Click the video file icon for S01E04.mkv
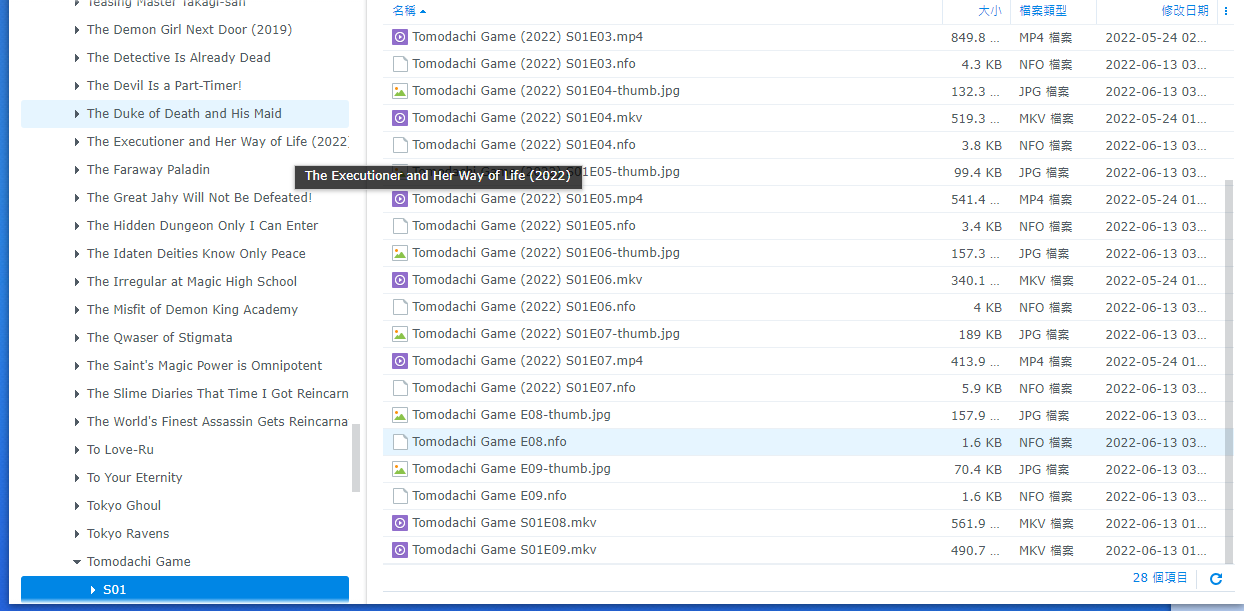 click(399, 117)
